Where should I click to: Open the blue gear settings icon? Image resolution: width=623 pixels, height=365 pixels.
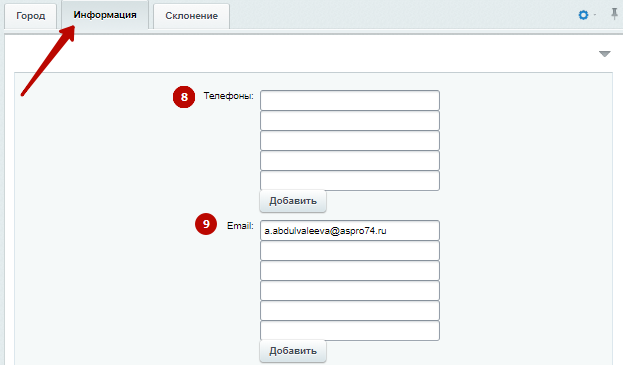(583, 15)
